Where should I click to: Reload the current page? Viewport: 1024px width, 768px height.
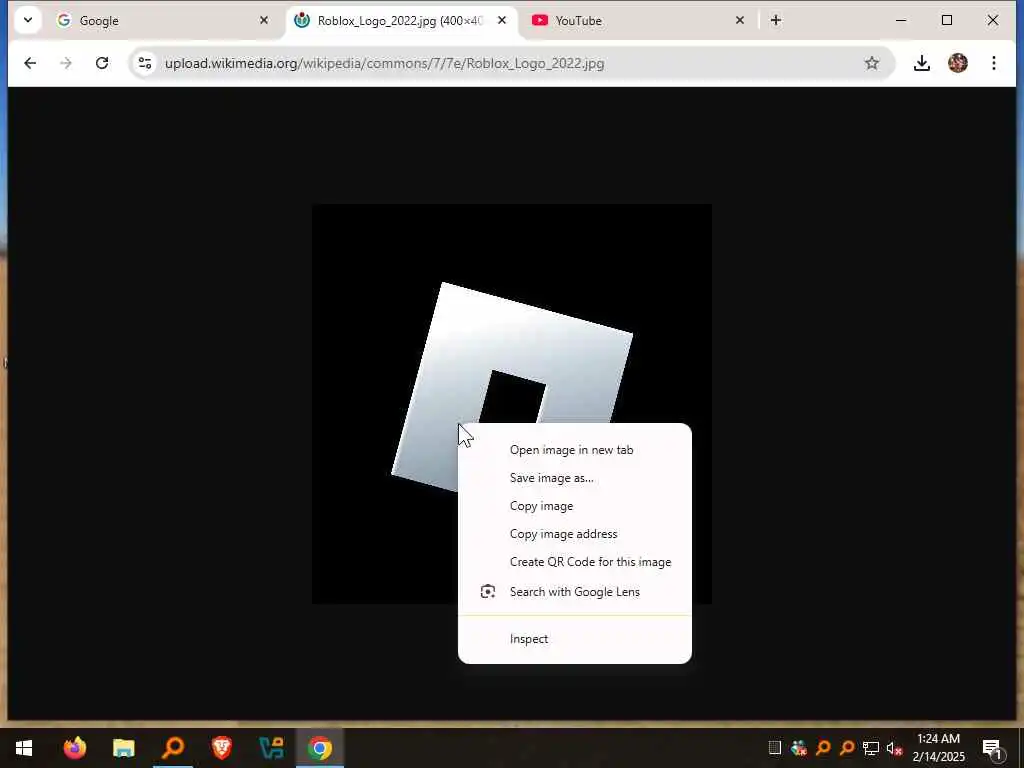click(102, 63)
